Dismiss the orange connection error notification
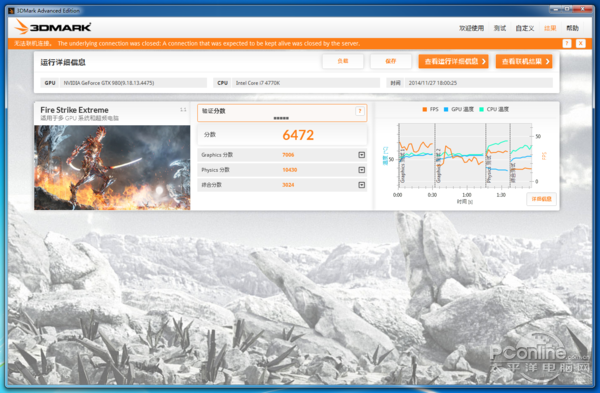The width and height of the screenshot is (600, 393). 580,43
